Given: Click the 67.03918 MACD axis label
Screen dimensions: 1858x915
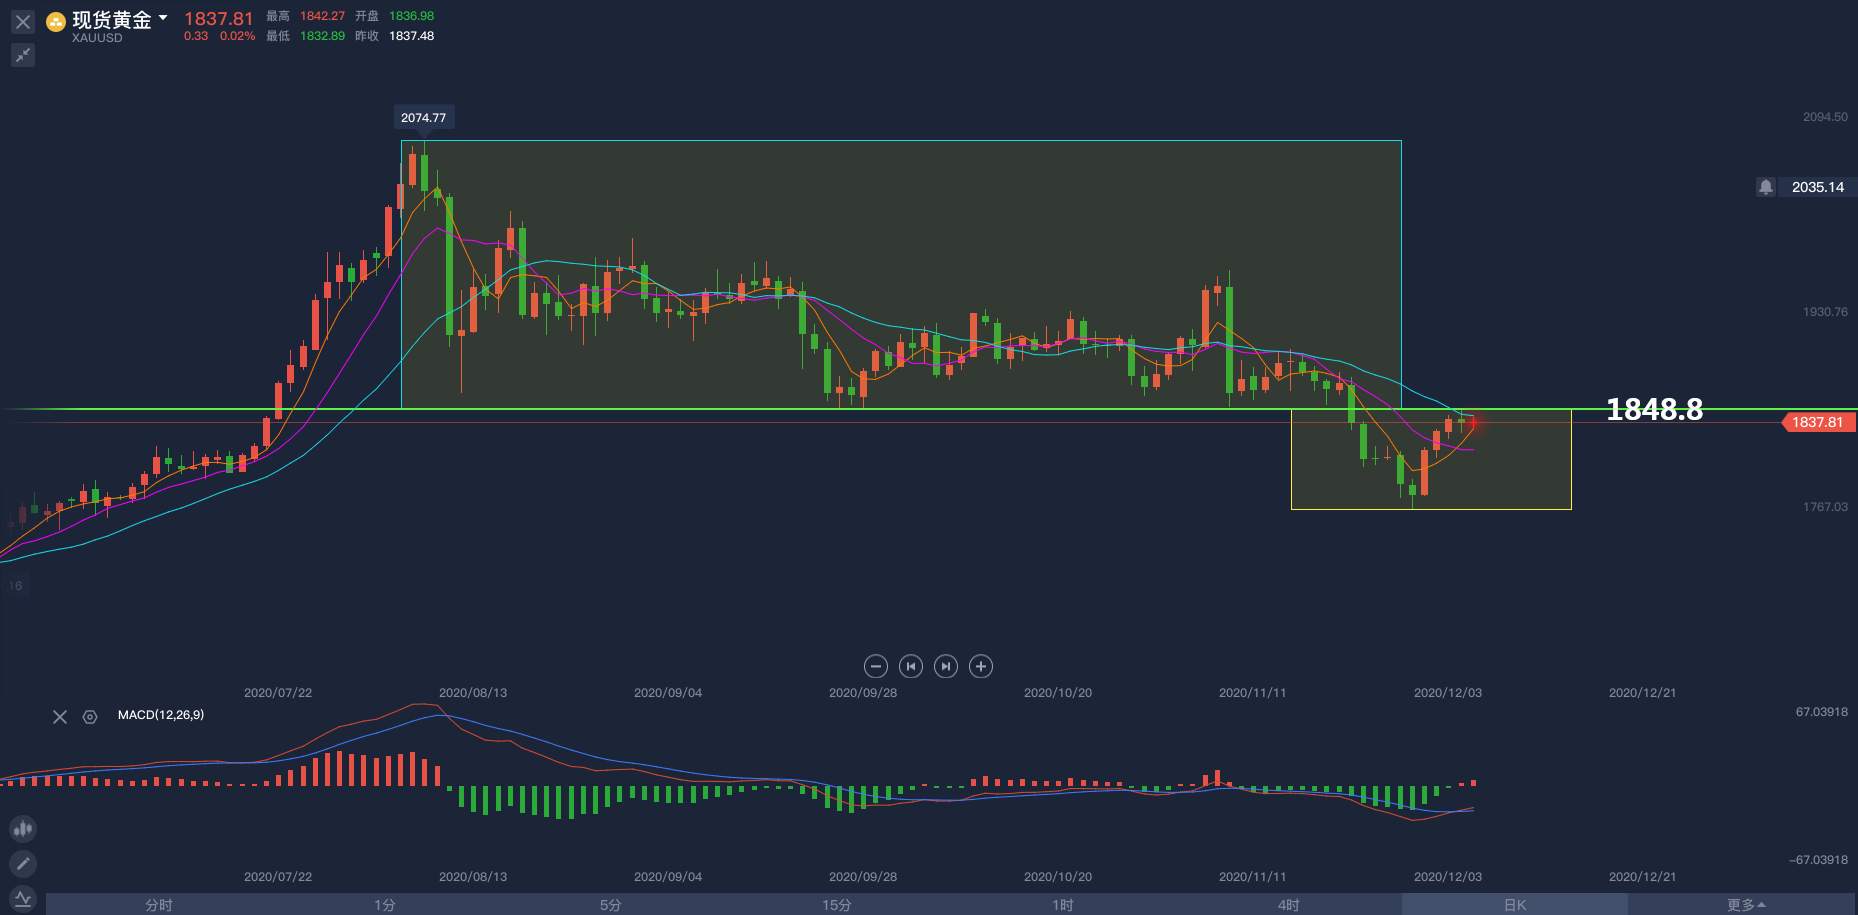Looking at the screenshot, I should (x=1821, y=712).
